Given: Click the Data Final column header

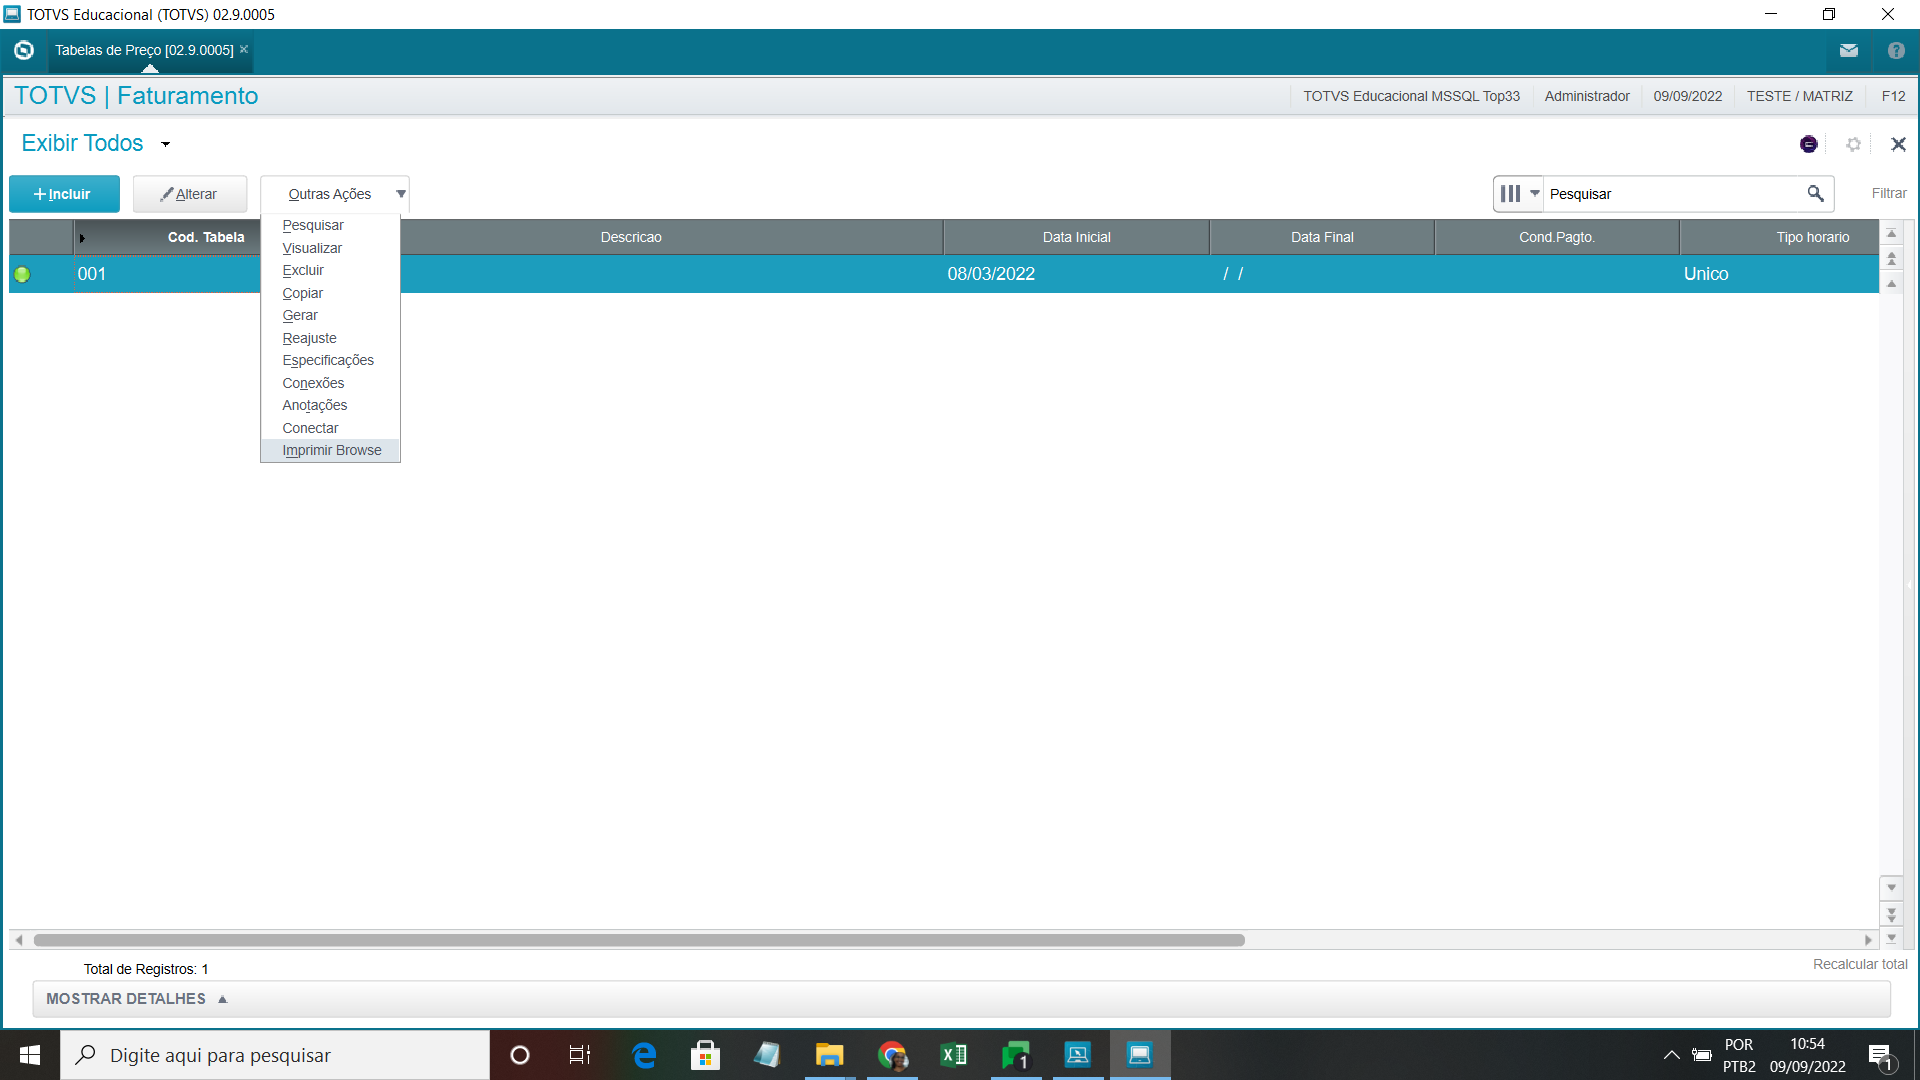Looking at the screenshot, I should [1322, 237].
